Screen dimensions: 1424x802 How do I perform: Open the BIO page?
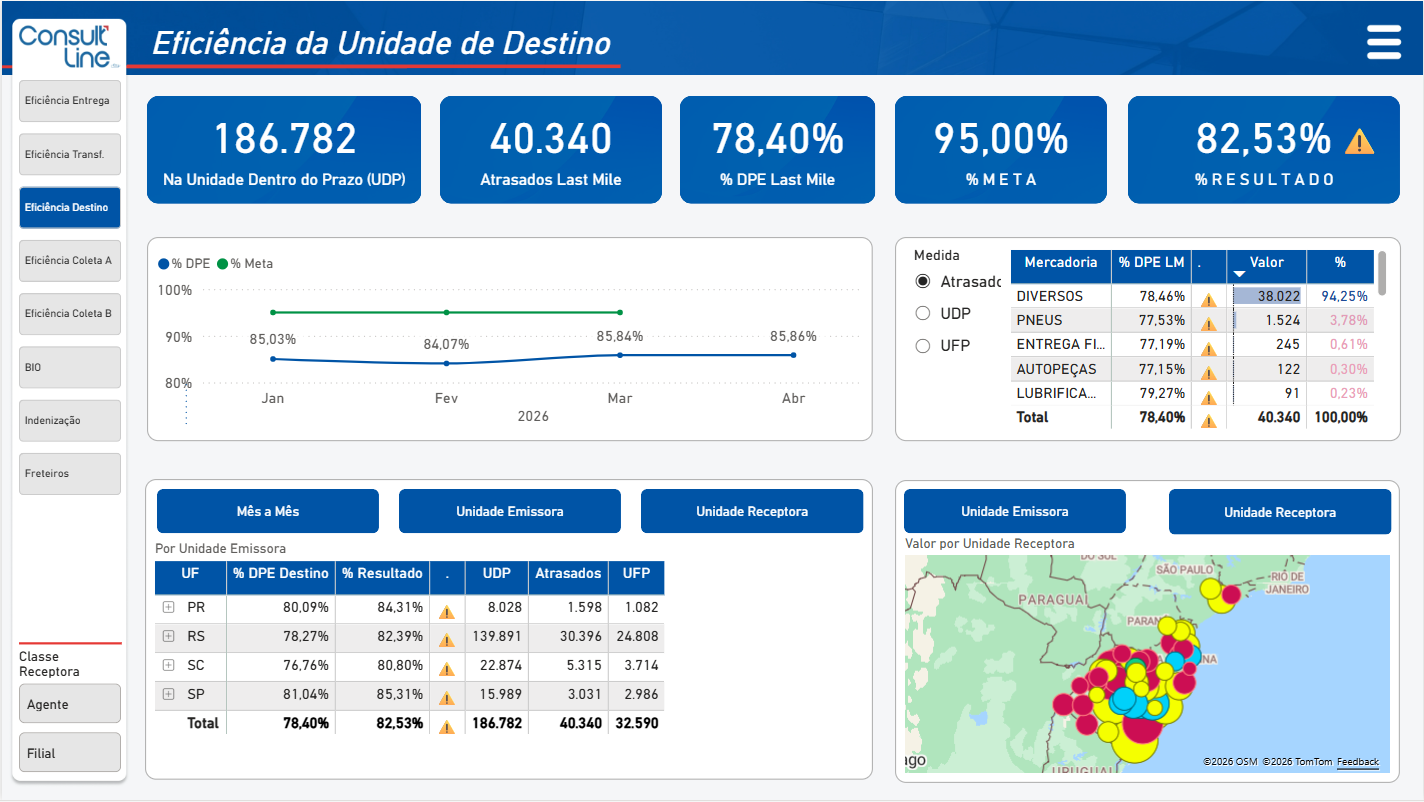[x=70, y=367]
